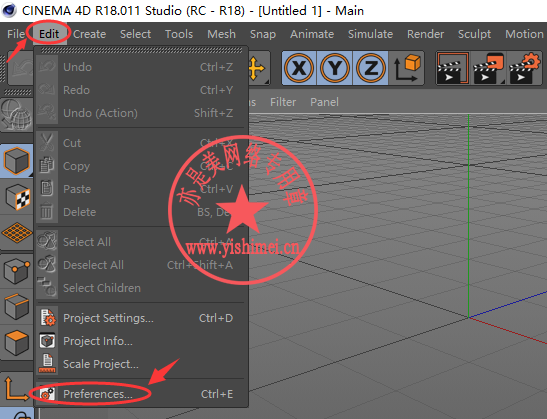Click Render View clapperboard icon

pyautogui.click(x=452, y=68)
